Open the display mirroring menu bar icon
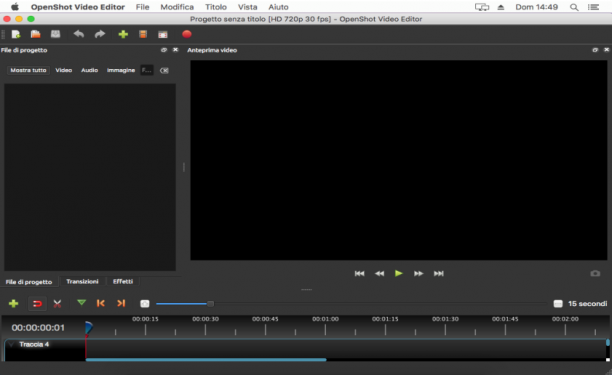This screenshot has width=612, height=375. [x=482, y=7]
